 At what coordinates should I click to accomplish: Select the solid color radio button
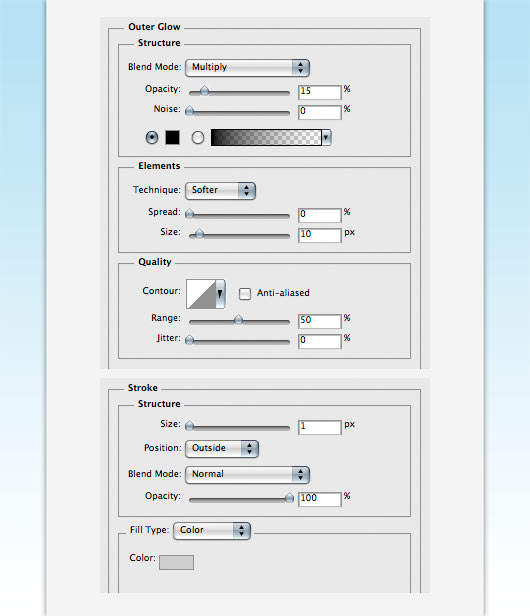click(152, 138)
